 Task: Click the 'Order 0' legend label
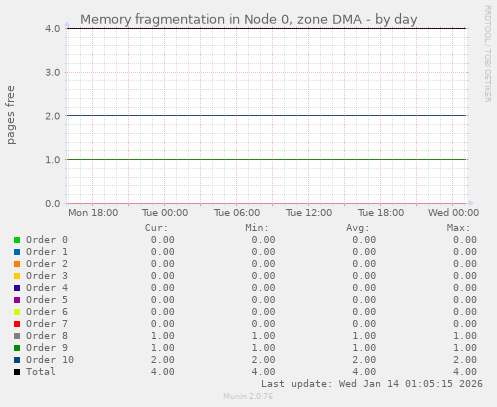tap(47, 240)
